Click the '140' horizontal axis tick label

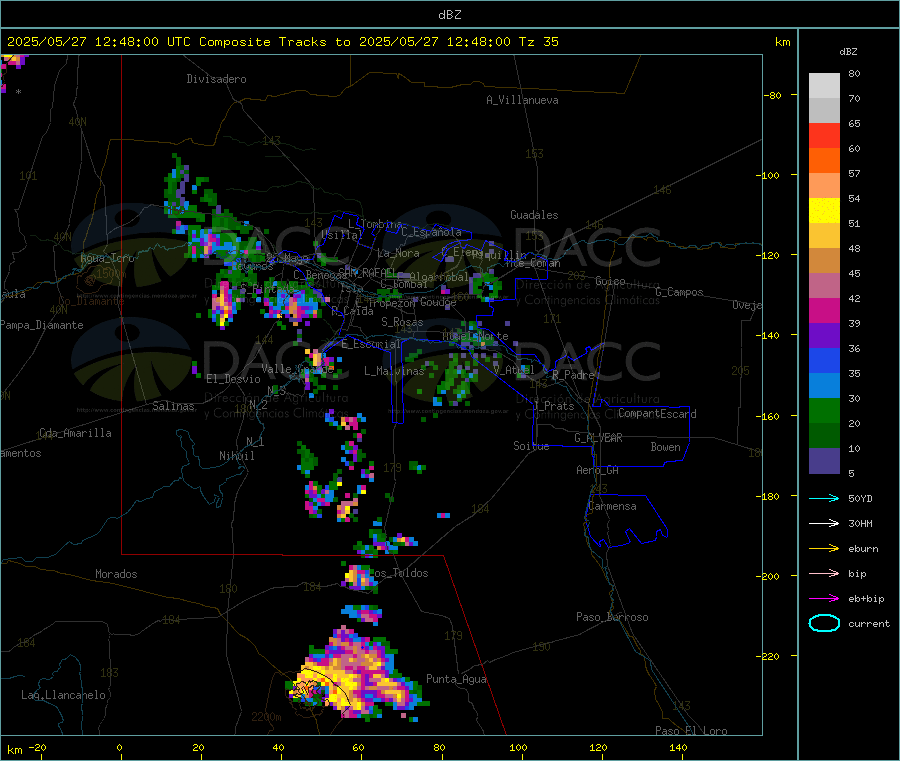point(678,747)
